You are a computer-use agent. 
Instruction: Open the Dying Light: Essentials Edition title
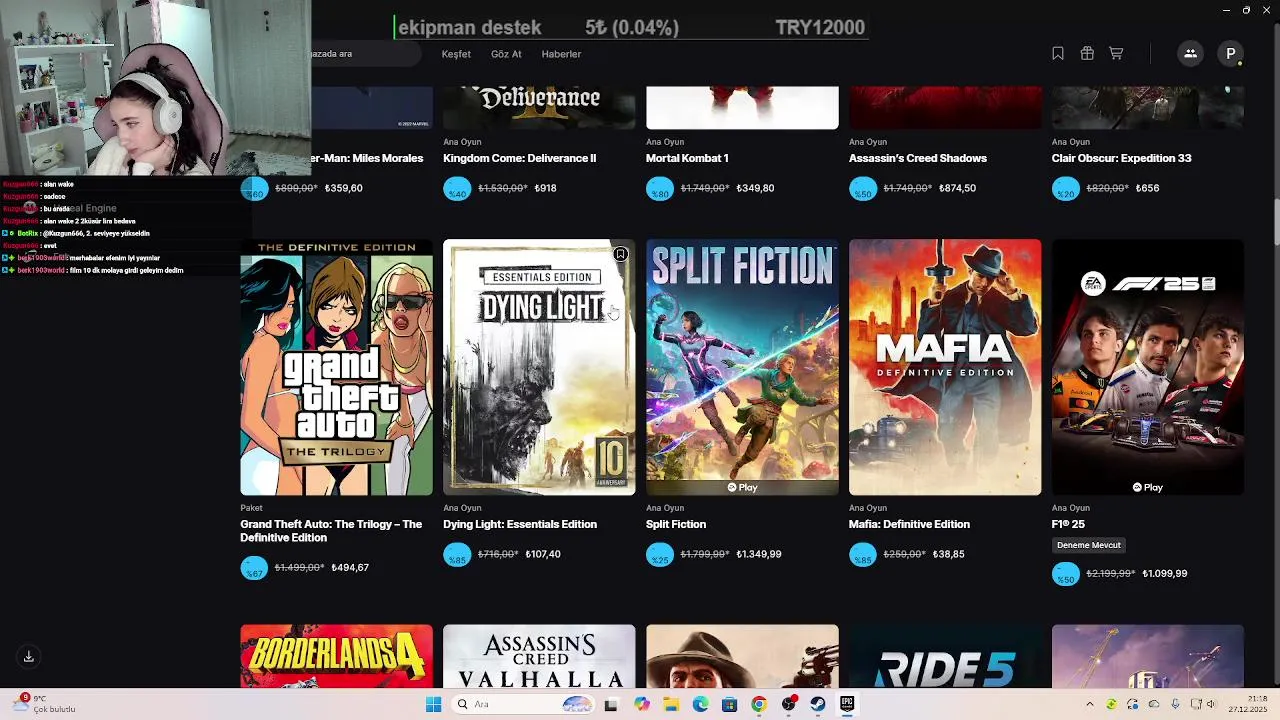point(520,524)
